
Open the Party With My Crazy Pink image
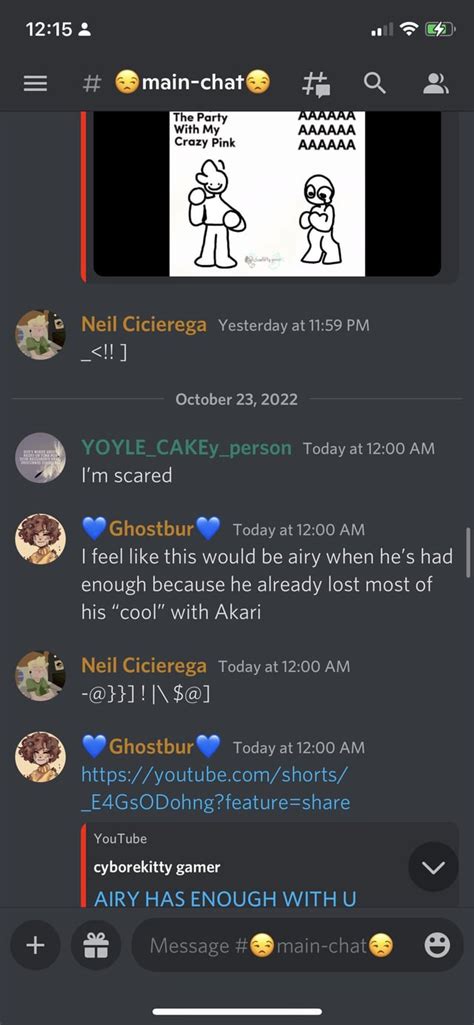[x=267, y=193]
